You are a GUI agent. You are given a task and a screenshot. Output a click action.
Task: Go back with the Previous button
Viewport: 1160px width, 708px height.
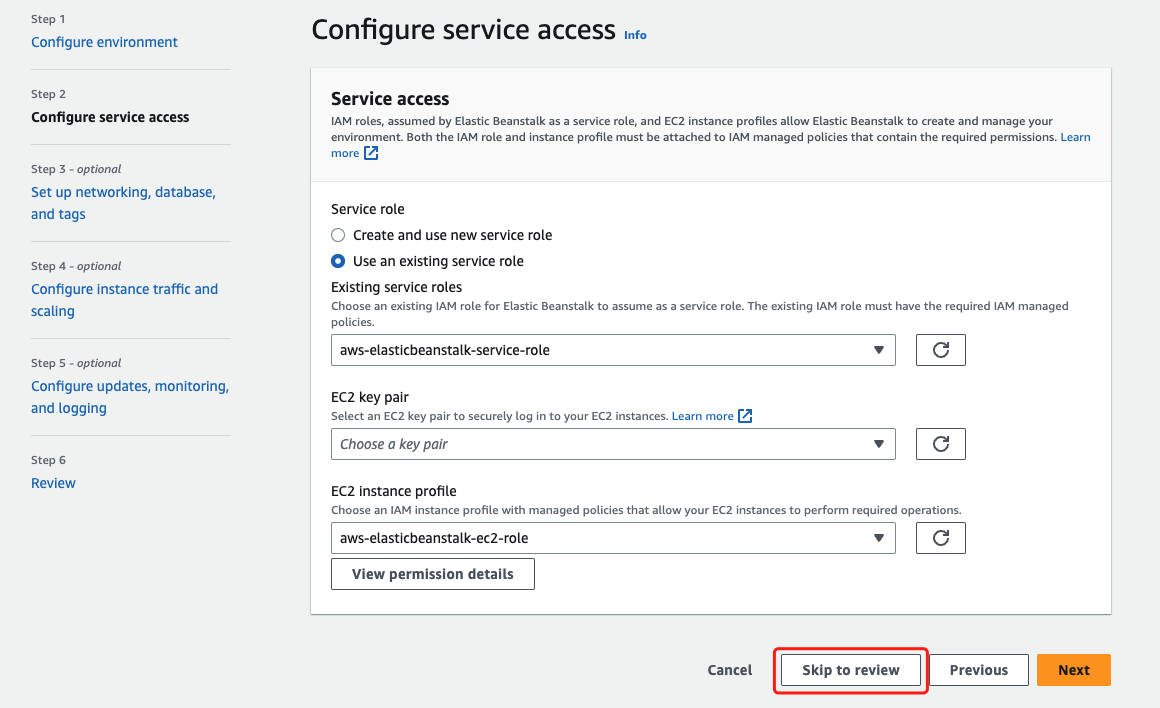[x=978, y=670]
